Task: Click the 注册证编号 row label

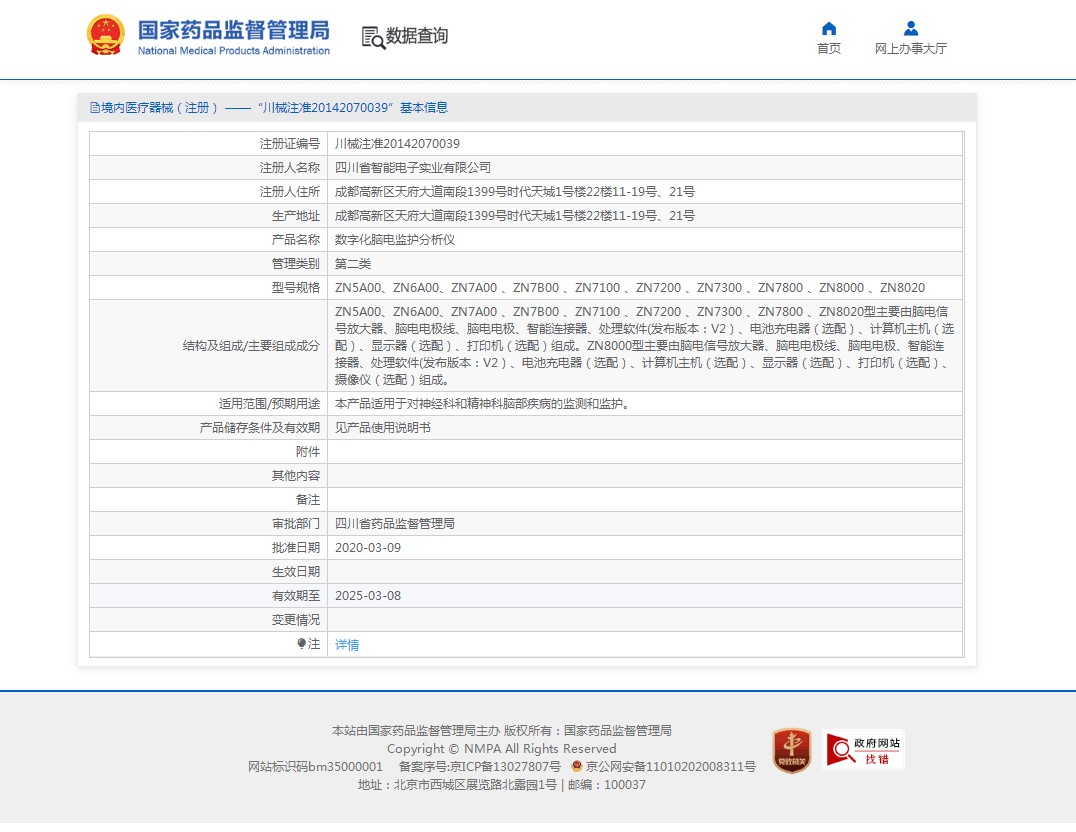Action: tap(290, 143)
